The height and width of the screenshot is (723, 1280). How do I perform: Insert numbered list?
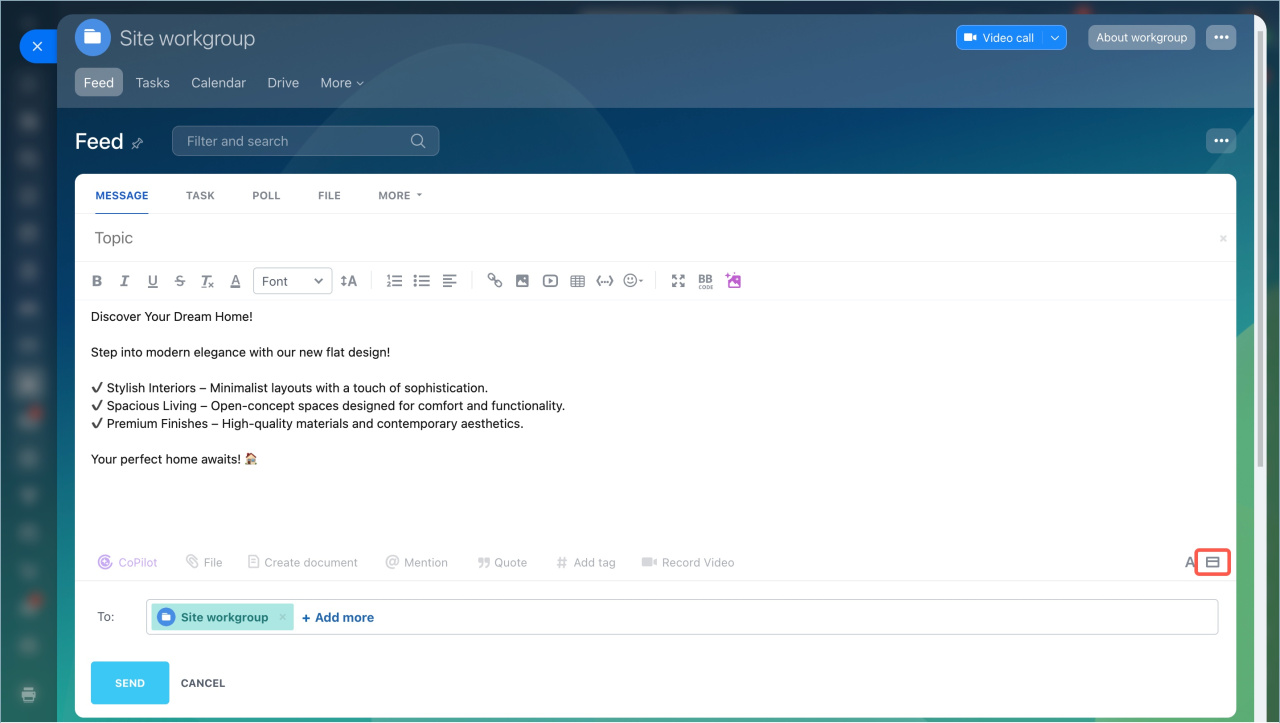(x=394, y=281)
